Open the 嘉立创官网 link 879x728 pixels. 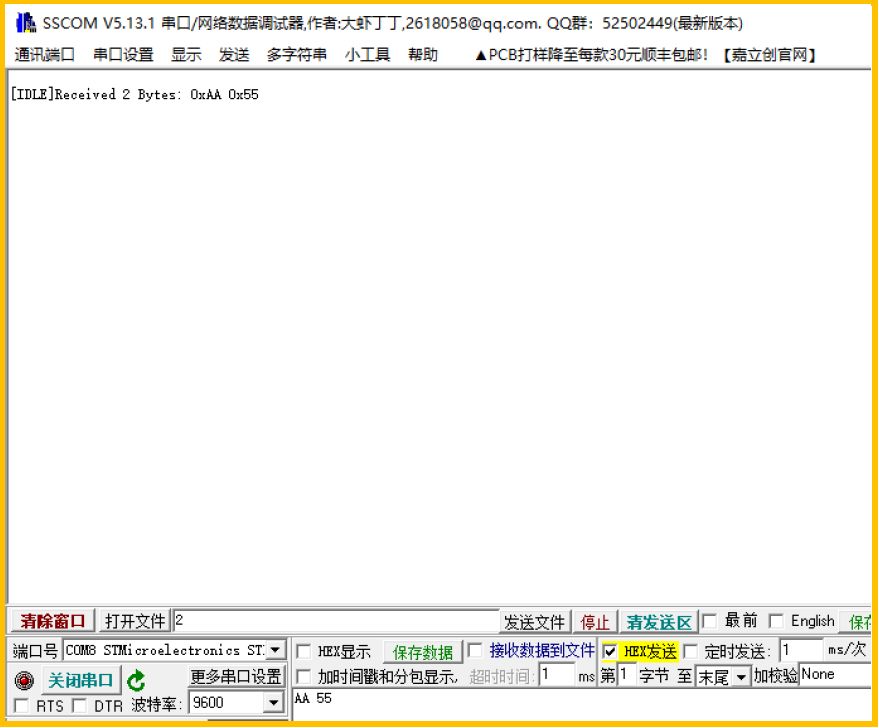pyautogui.click(x=769, y=55)
